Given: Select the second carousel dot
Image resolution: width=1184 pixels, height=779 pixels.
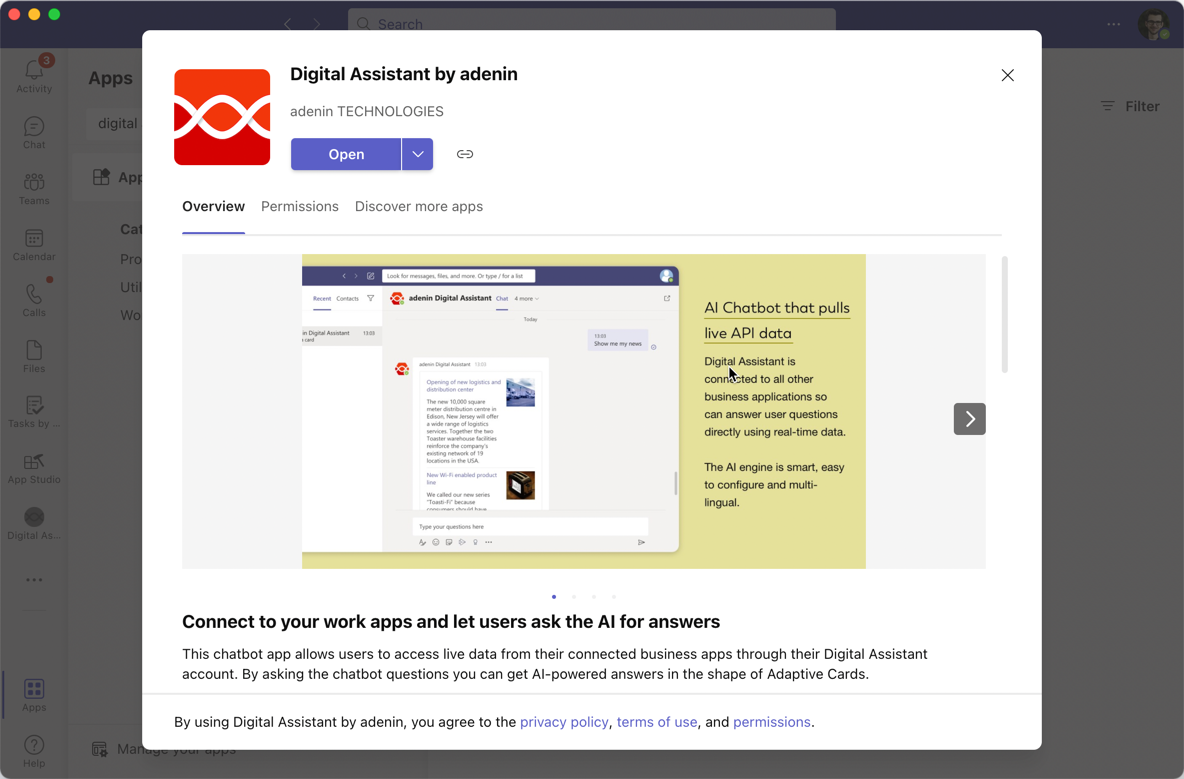Looking at the screenshot, I should 574,597.
